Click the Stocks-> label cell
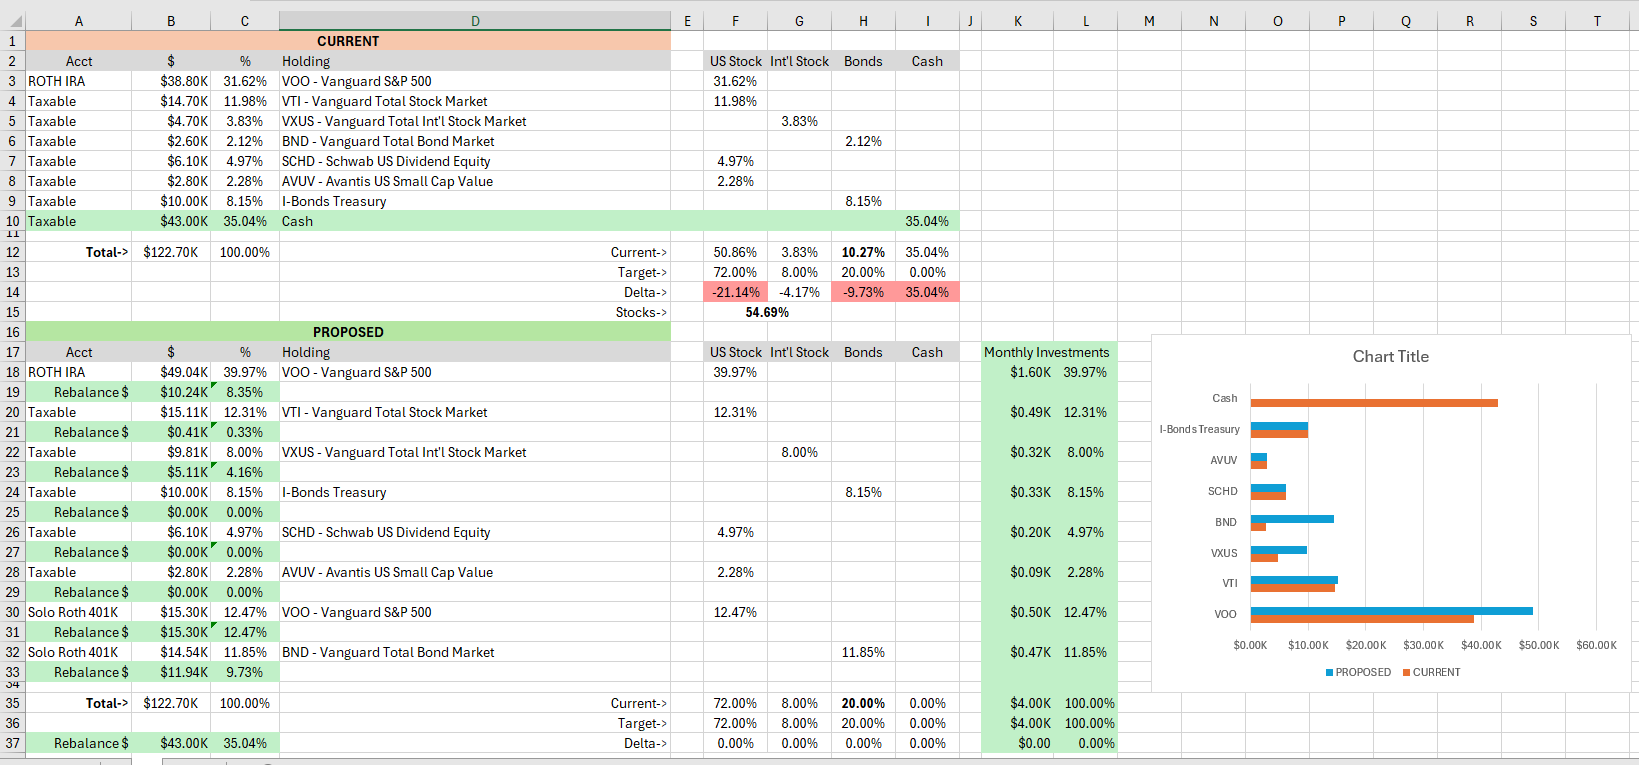1639x765 pixels. [x=475, y=312]
